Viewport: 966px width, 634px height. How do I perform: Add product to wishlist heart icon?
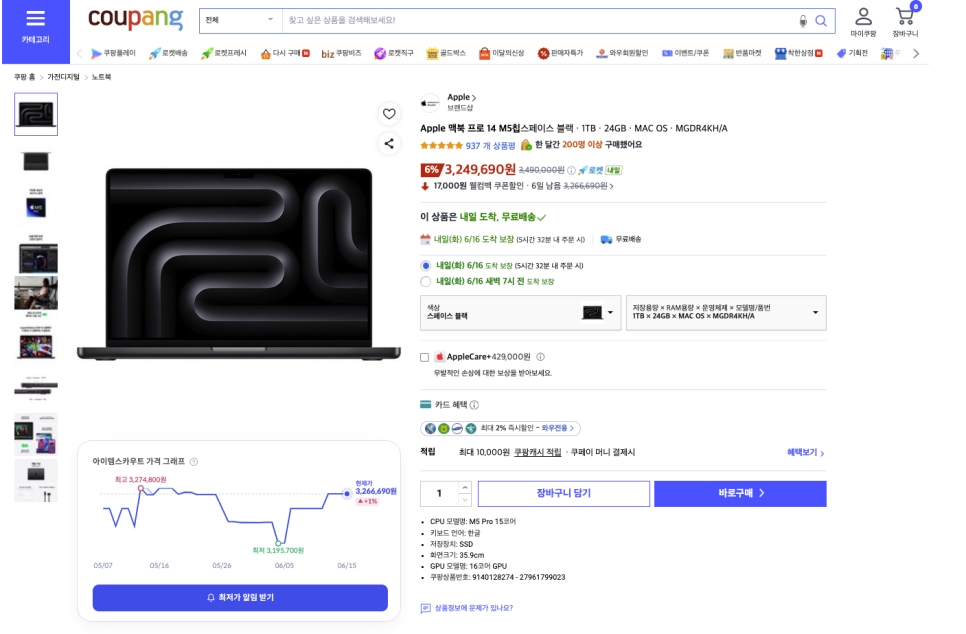click(389, 114)
